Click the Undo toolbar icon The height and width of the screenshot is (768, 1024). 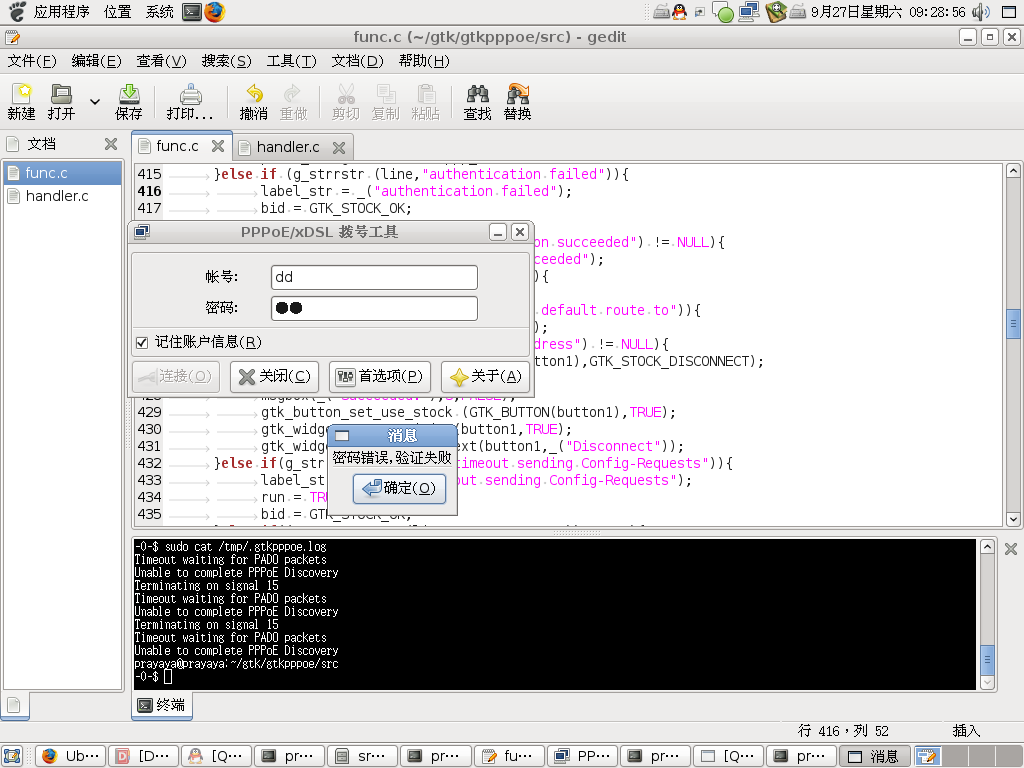(x=253, y=102)
